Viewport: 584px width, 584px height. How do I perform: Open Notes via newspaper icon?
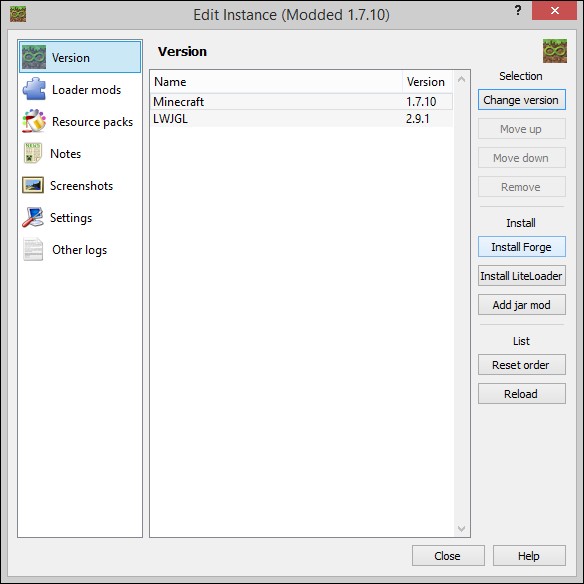[x=33, y=153]
